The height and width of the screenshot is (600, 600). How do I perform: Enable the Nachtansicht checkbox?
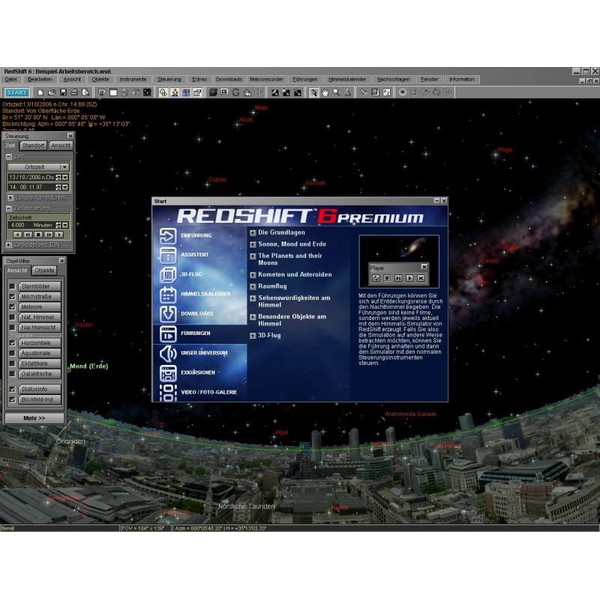click(x=12, y=328)
